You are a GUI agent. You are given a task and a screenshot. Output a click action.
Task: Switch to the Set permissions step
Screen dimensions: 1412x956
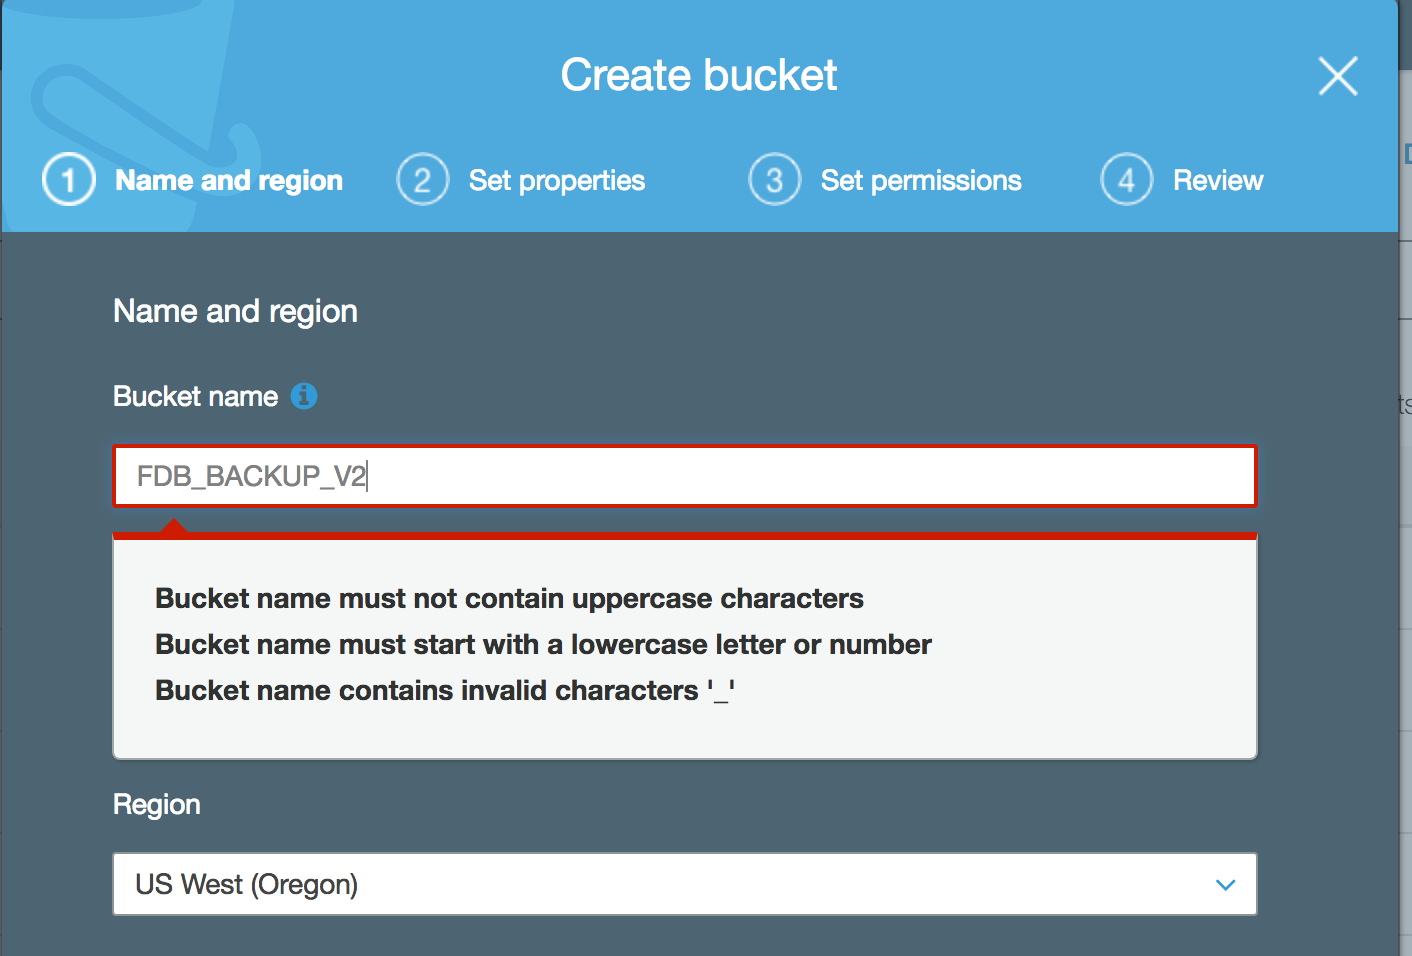click(x=920, y=180)
